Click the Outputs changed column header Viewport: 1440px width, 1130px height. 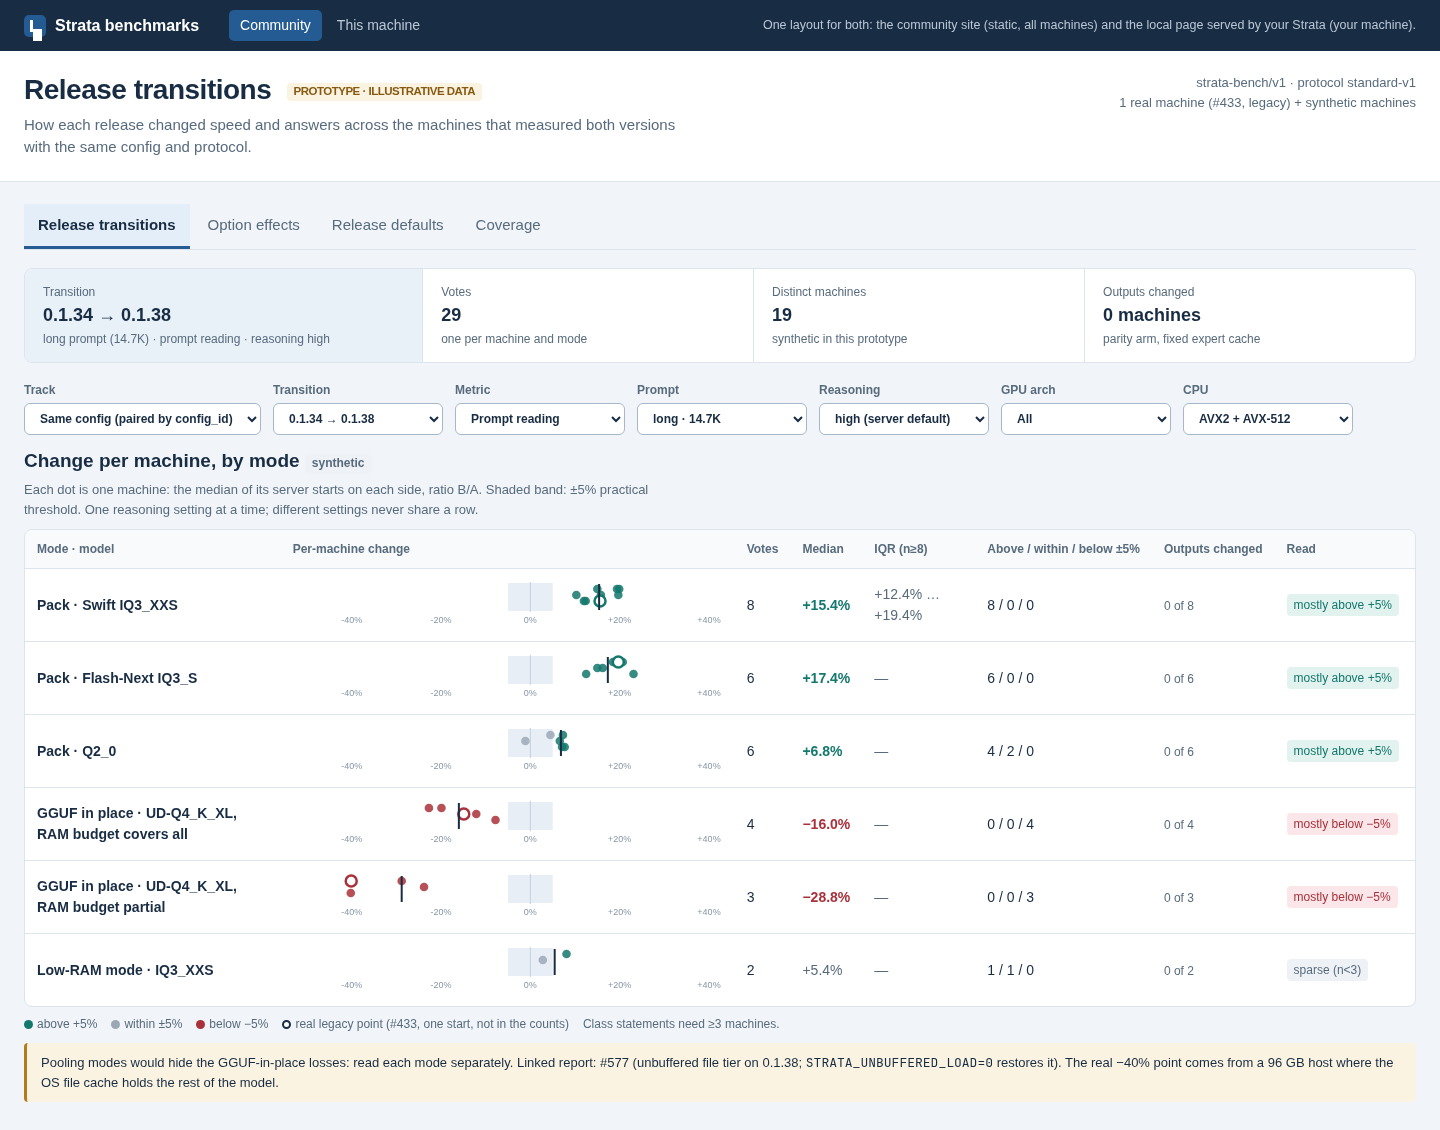coord(1213,549)
